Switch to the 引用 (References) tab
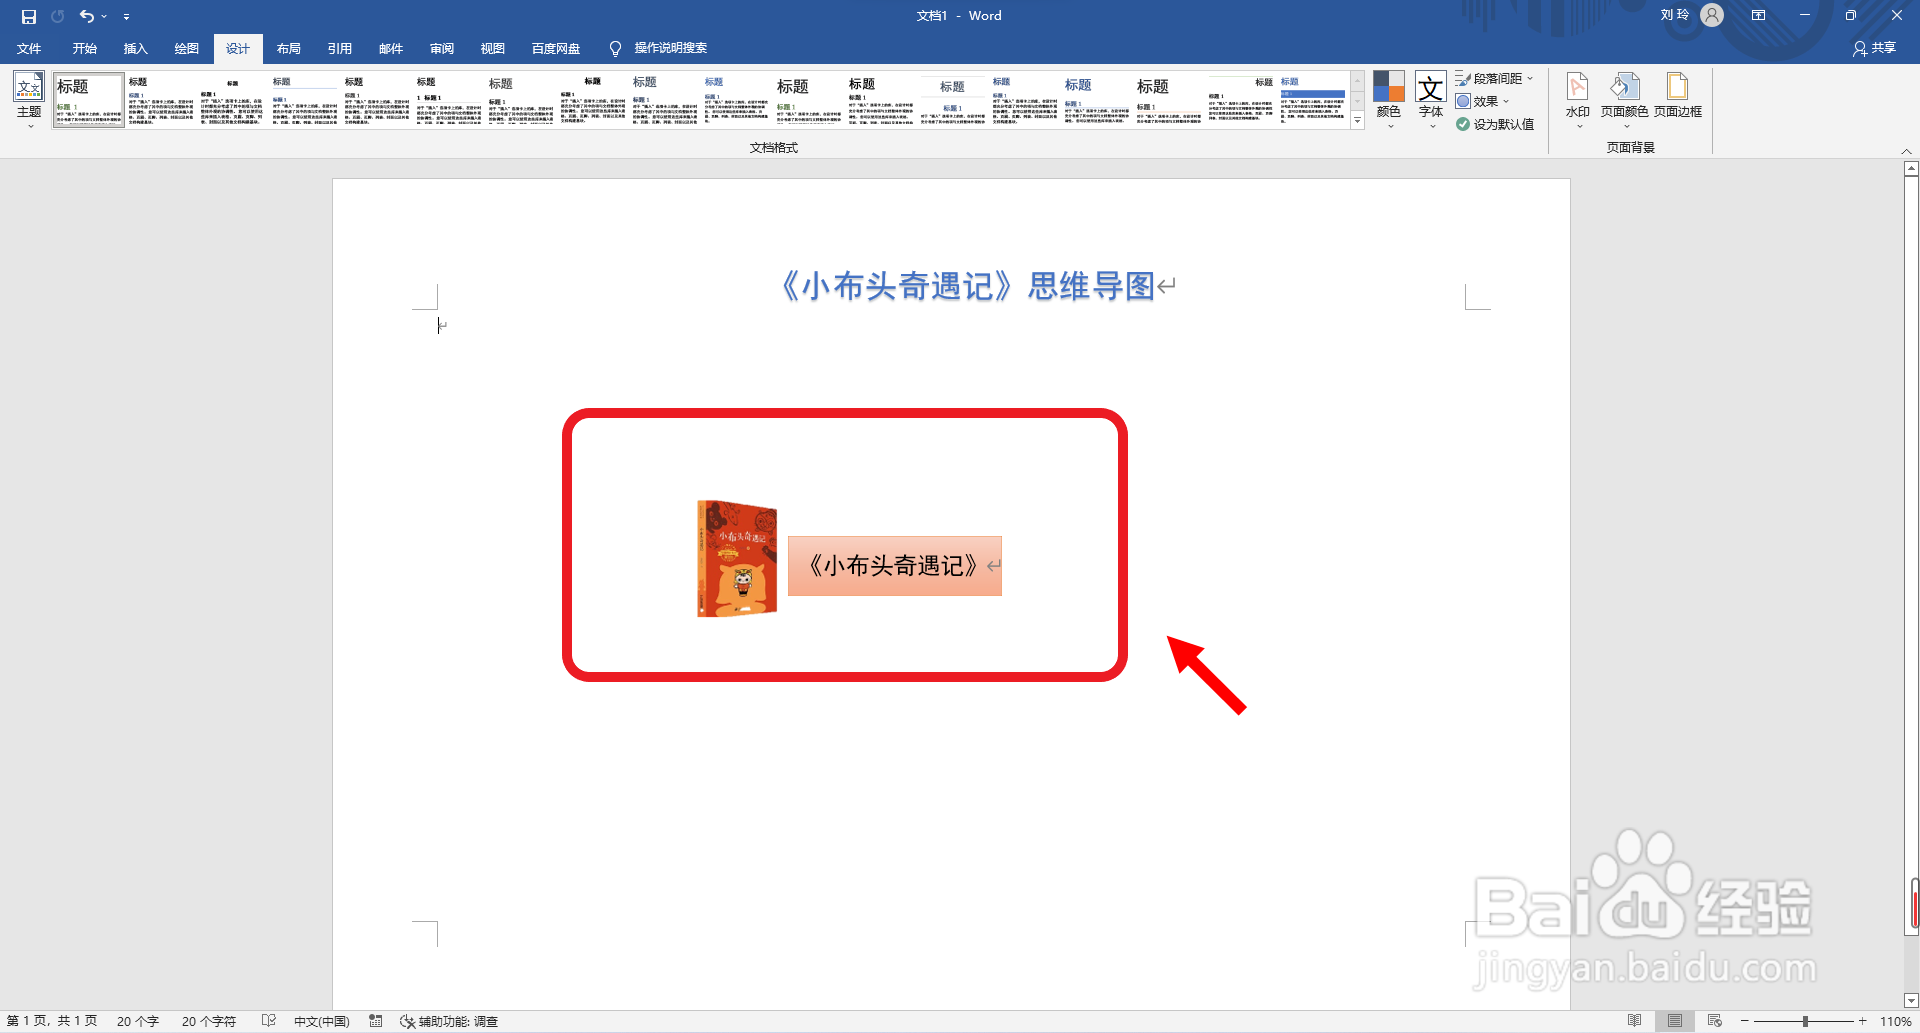The height and width of the screenshot is (1033, 1920). click(340, 48)
